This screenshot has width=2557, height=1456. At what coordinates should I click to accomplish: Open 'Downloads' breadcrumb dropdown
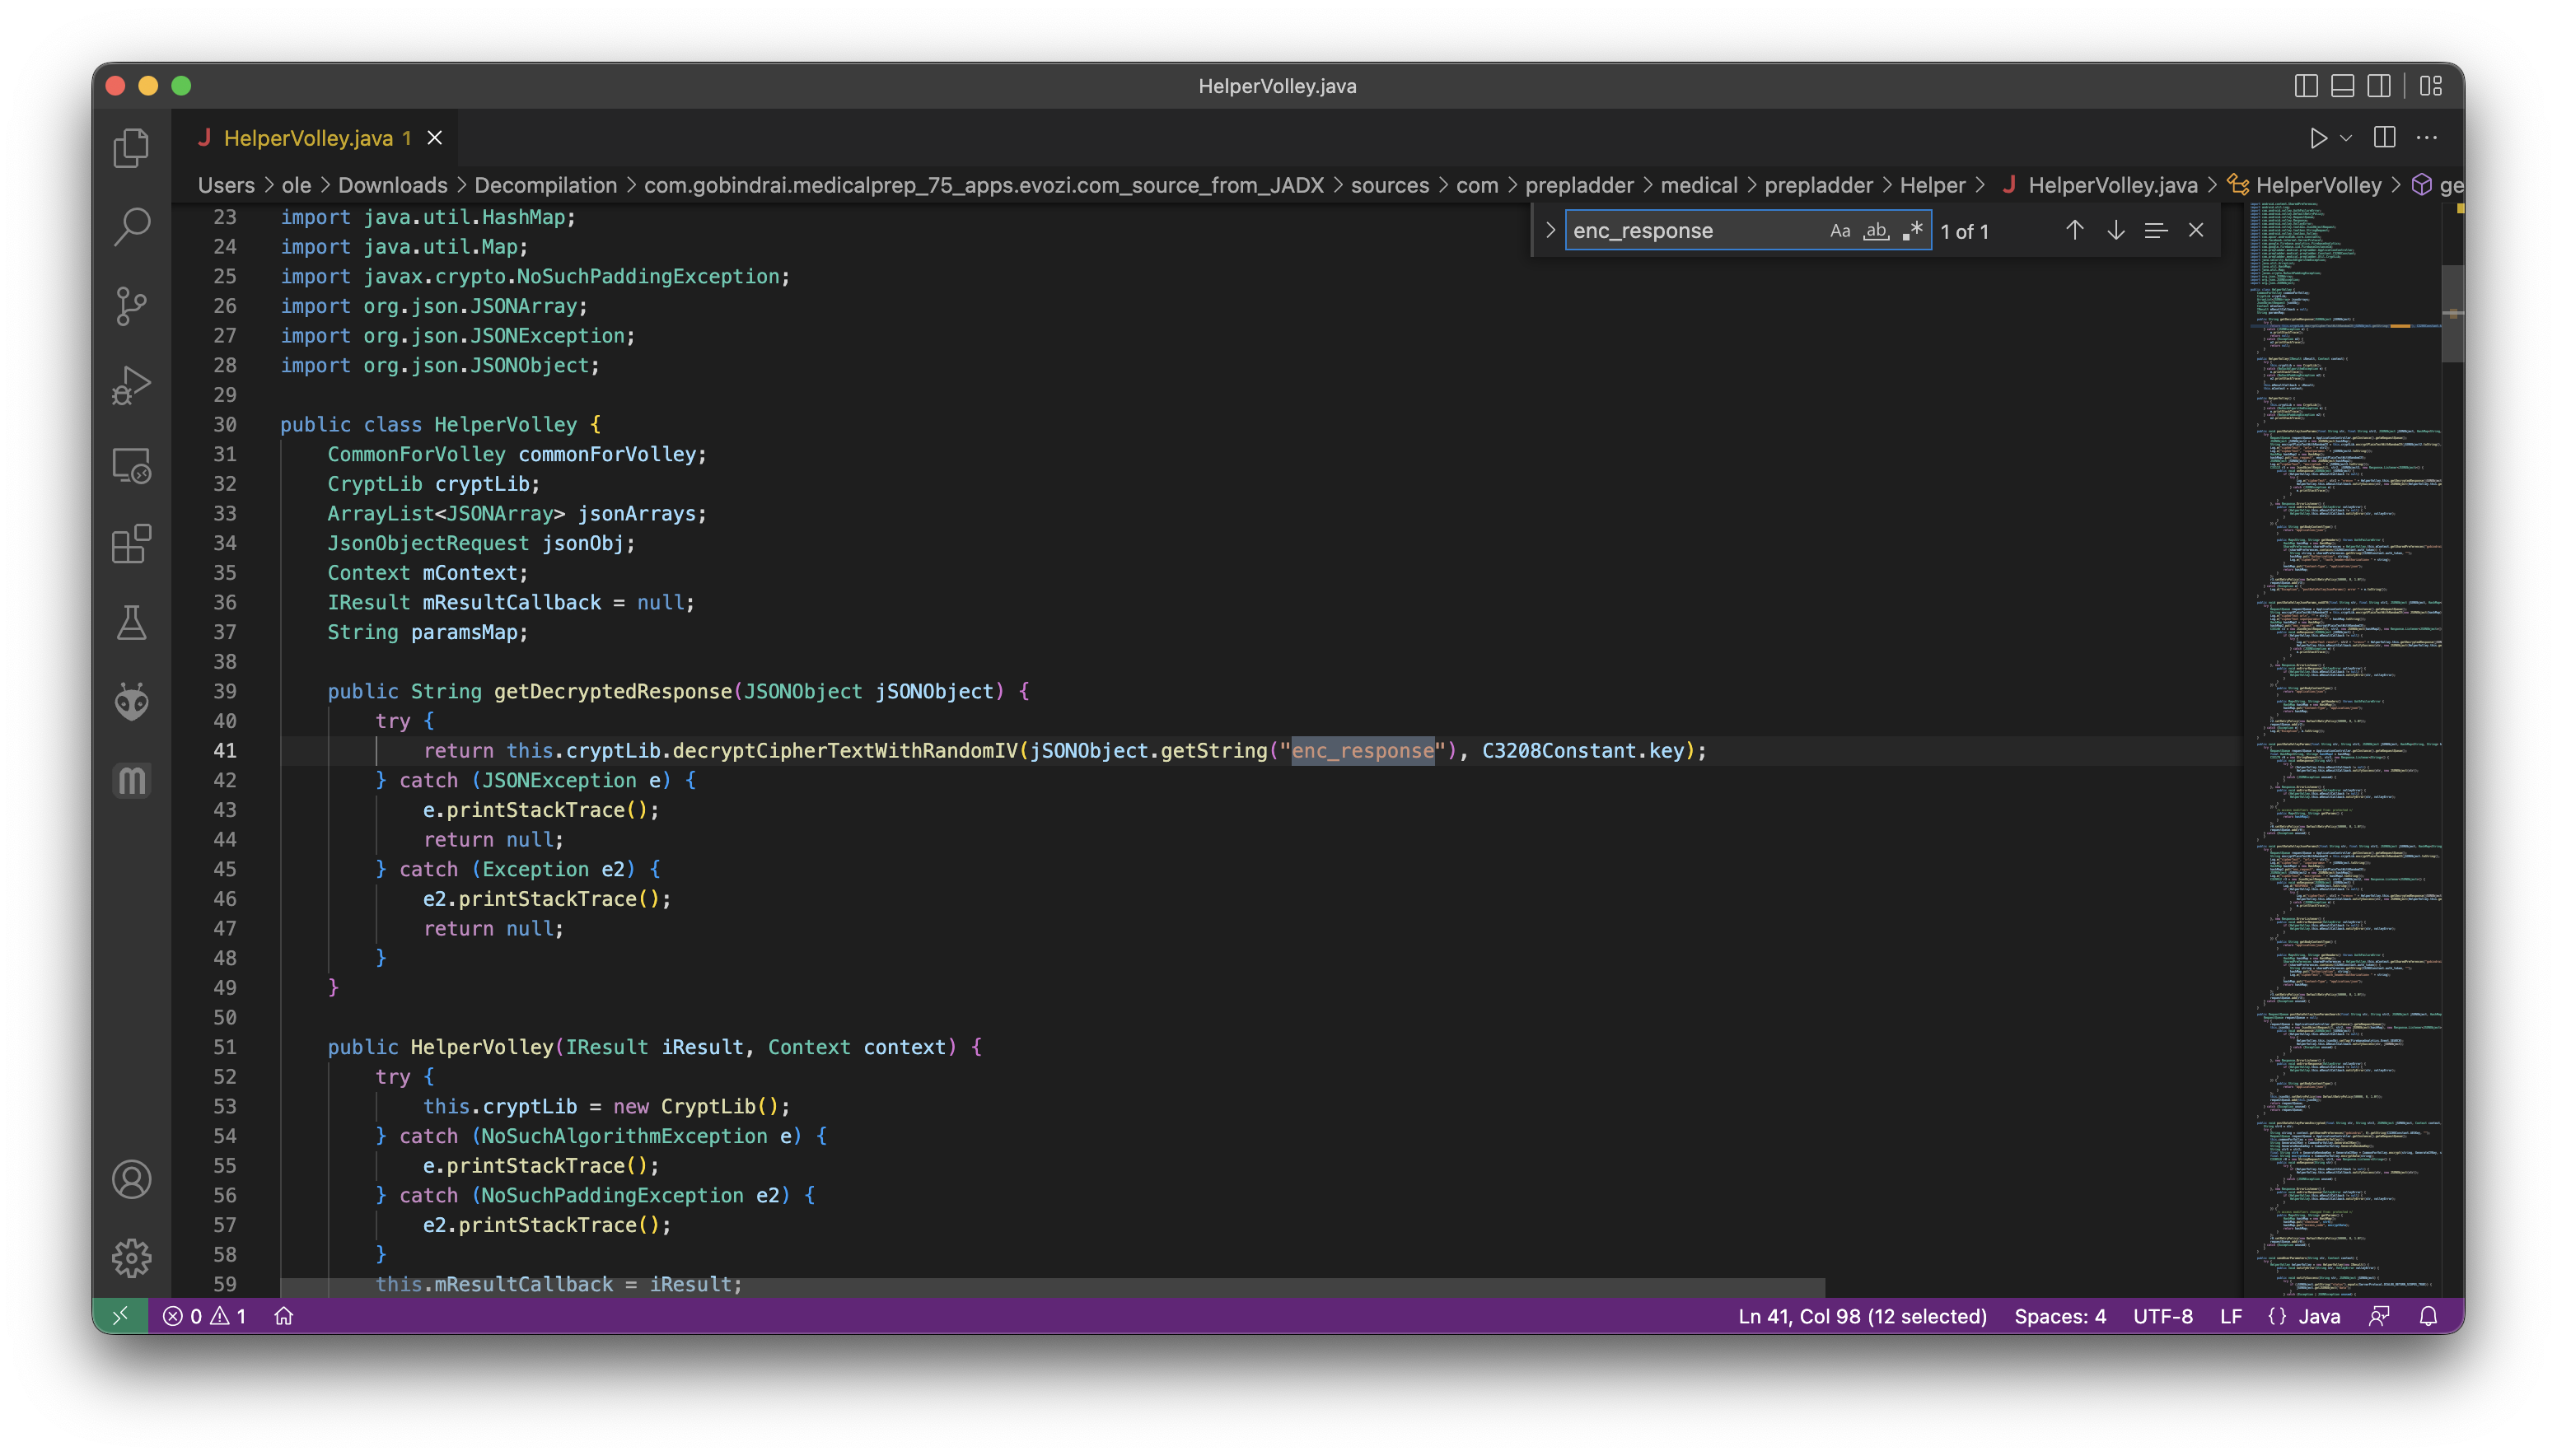[x=392, y=185]
